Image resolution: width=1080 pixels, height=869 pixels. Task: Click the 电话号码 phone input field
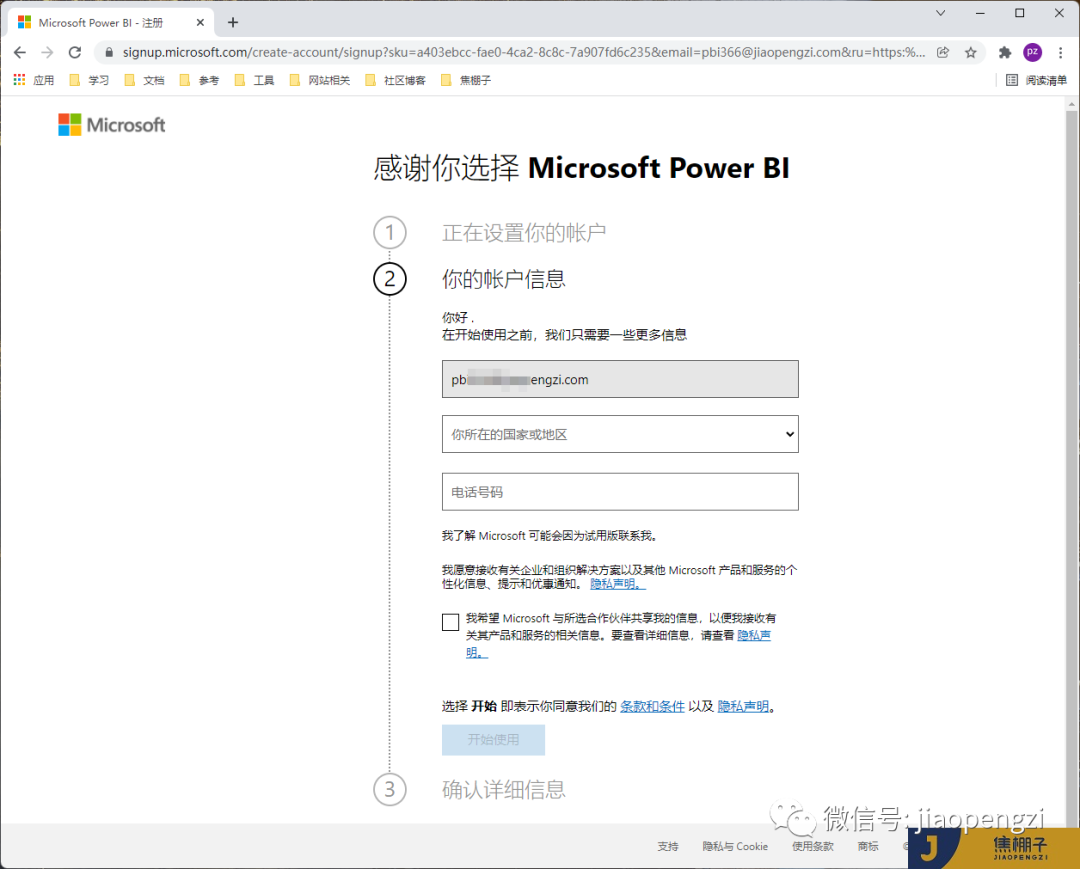620,492
